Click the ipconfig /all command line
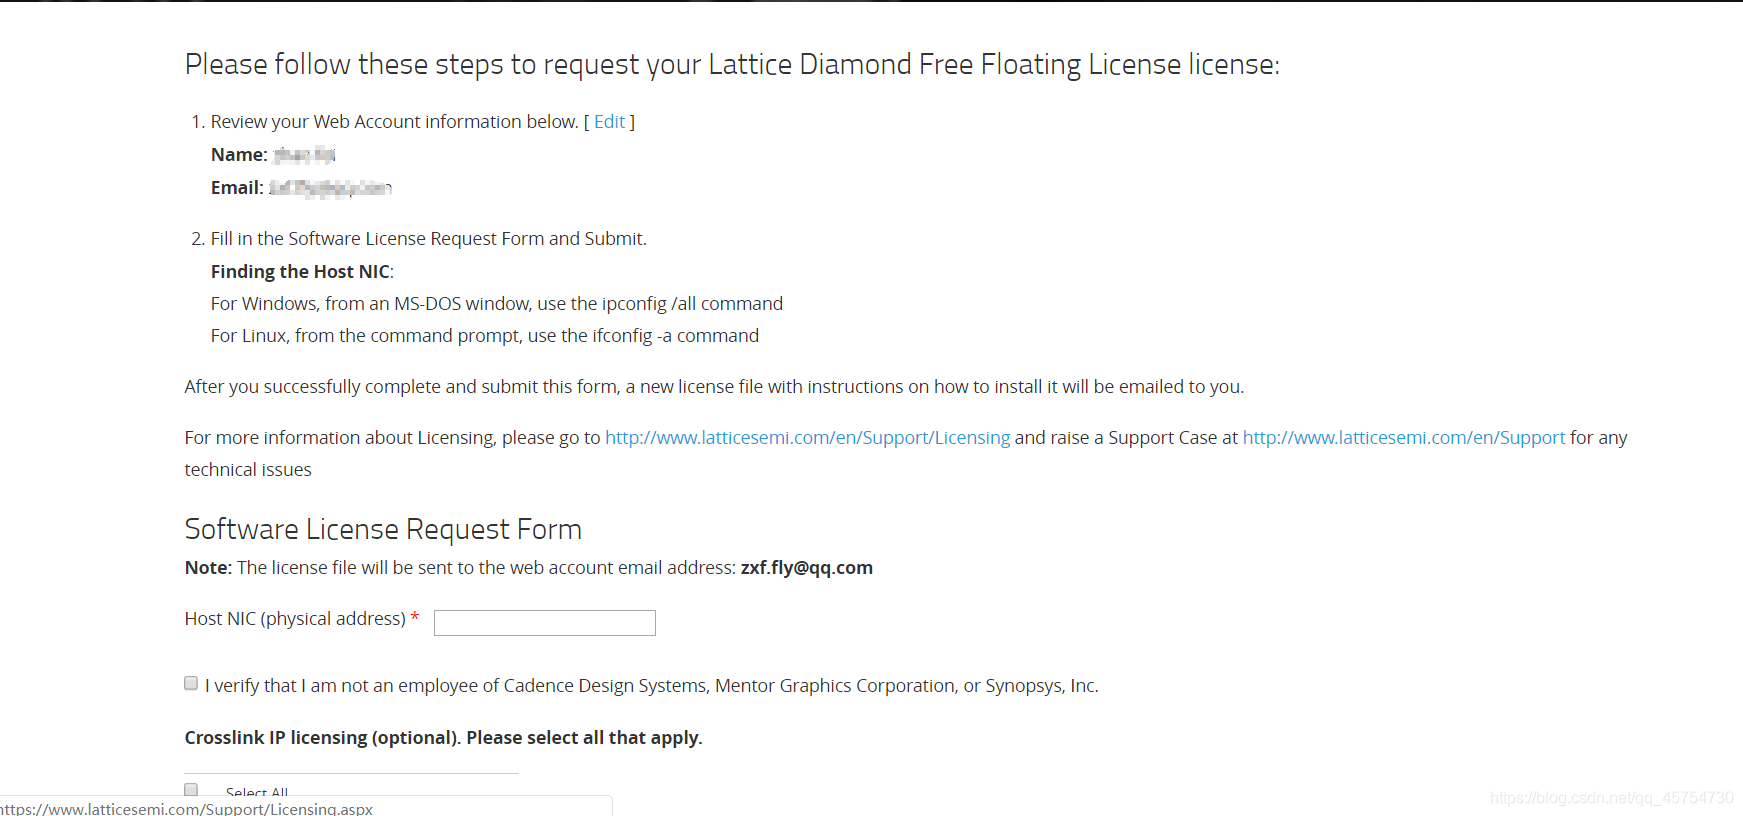This screenshot has width=1743, height=816. (x=496, y=304)
